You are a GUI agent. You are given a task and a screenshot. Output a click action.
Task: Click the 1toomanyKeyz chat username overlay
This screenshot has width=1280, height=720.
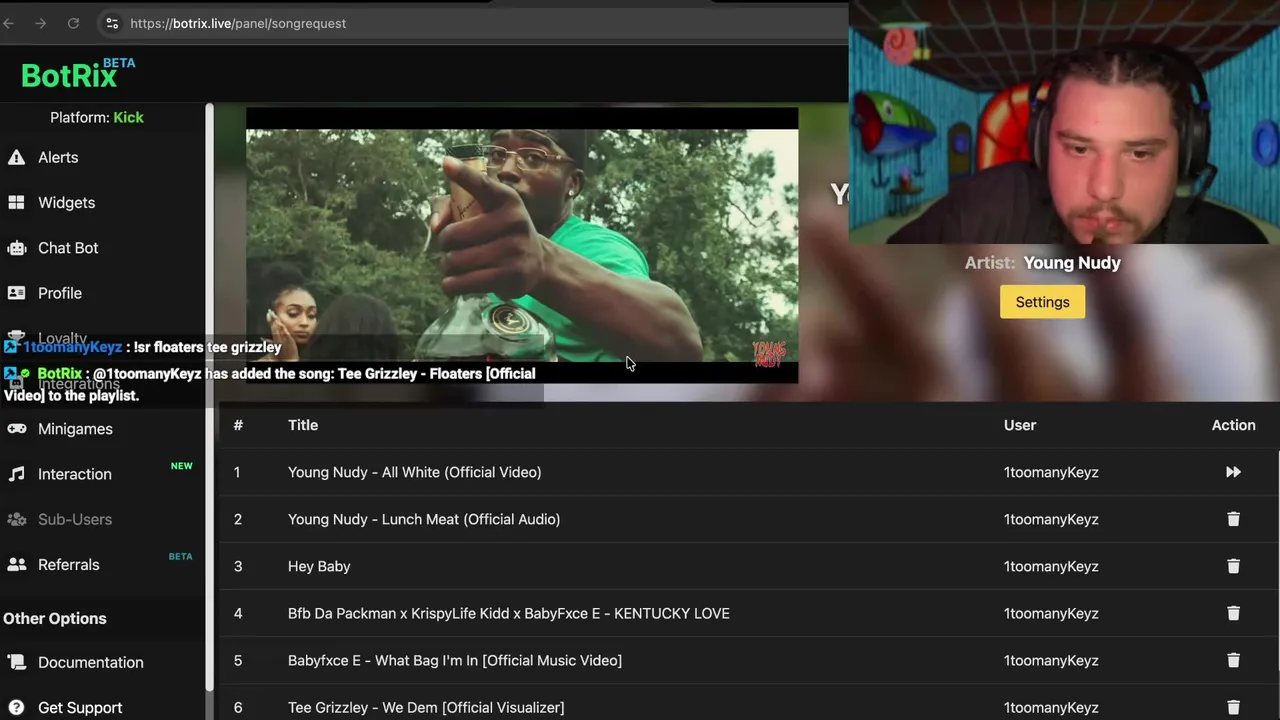click(x=72, y=347)
